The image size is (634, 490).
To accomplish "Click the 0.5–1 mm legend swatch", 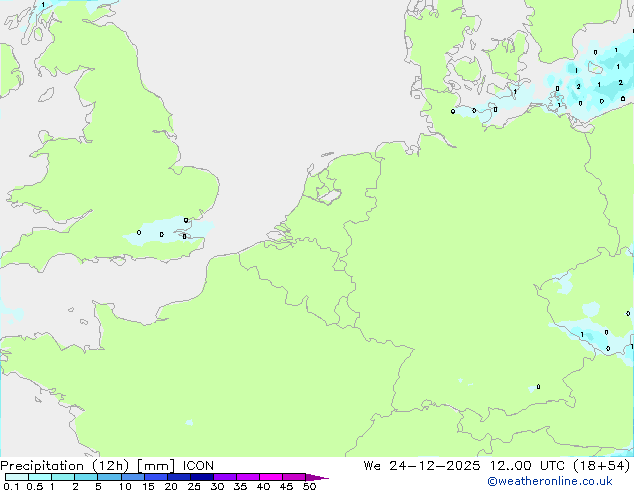I will pyautogui.click(x=40, y=477).
